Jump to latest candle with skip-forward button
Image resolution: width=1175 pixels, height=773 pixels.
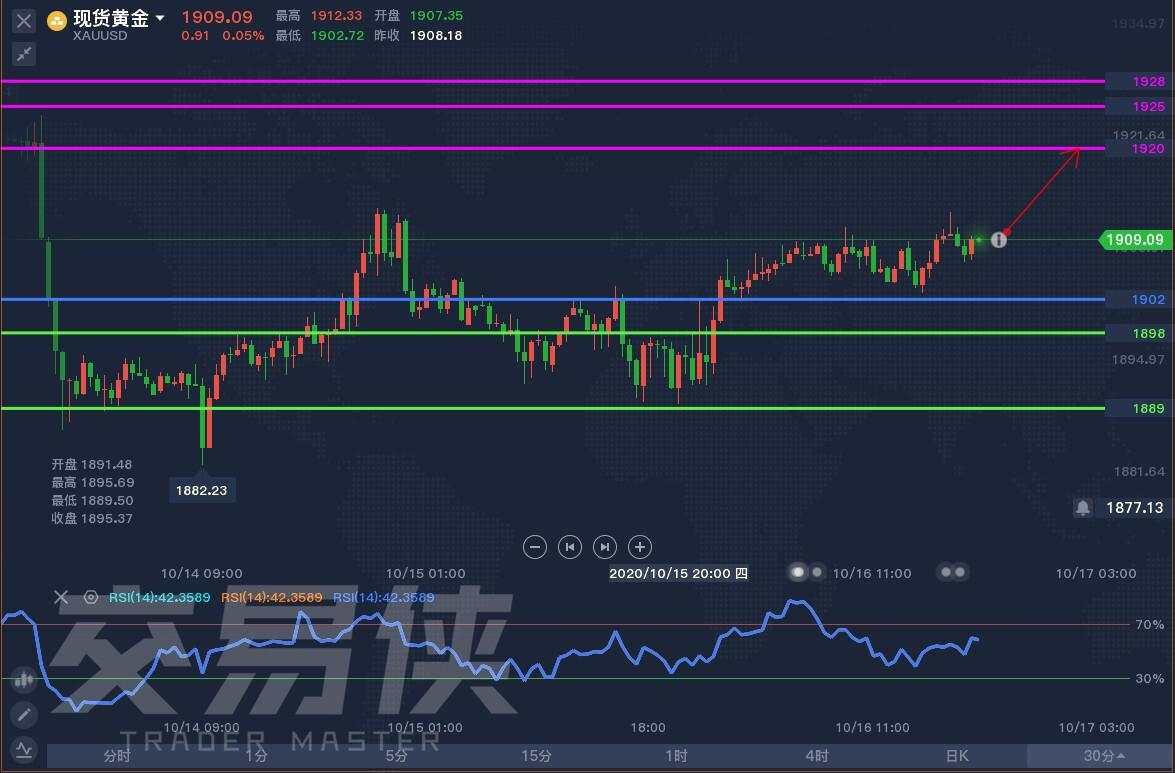(x=605, y=548)
